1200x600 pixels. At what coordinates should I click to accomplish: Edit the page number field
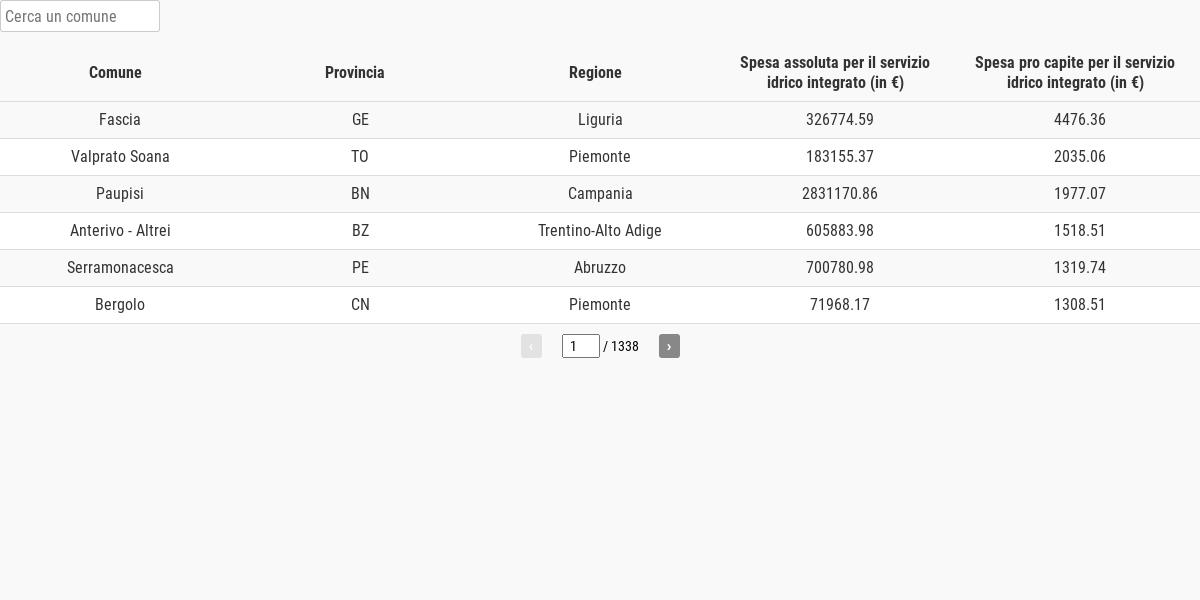581,346
